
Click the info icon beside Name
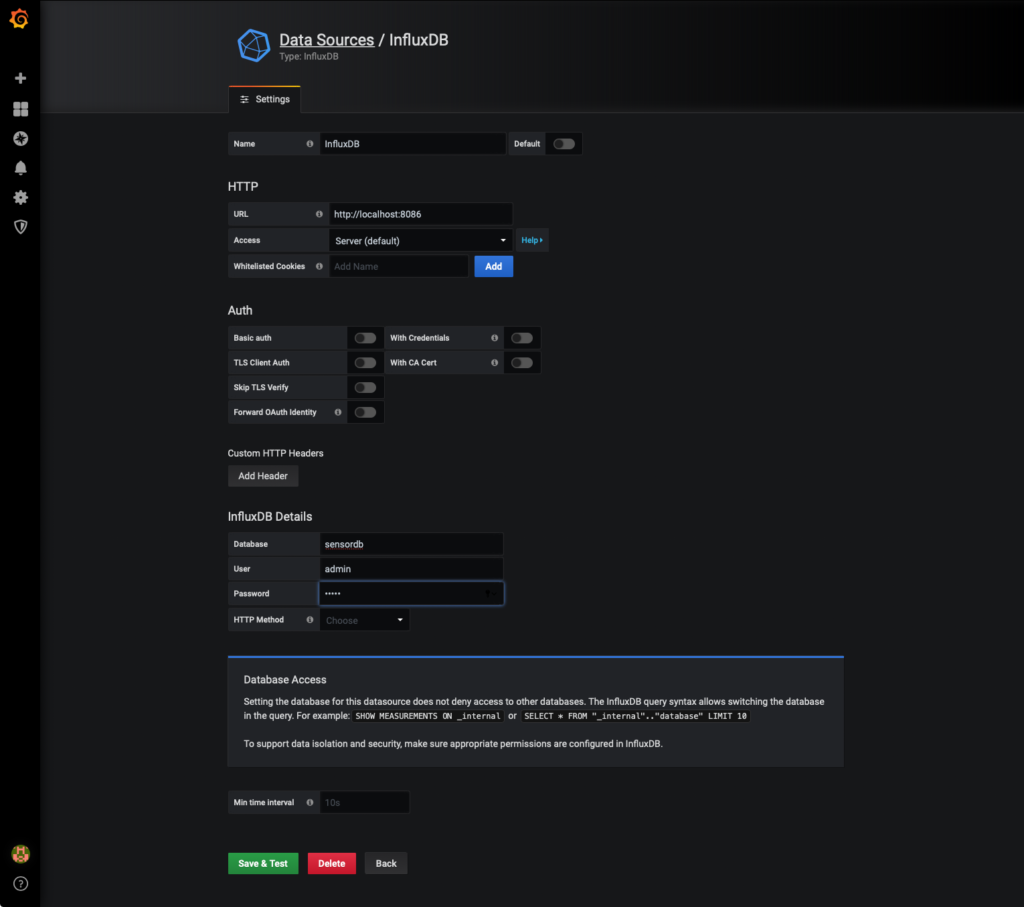[x=310, y=144]
